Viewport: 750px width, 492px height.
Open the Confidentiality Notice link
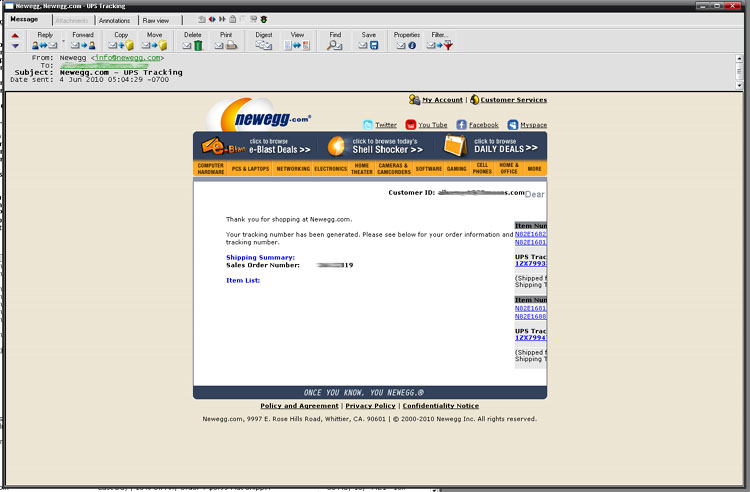pos(441,406)
